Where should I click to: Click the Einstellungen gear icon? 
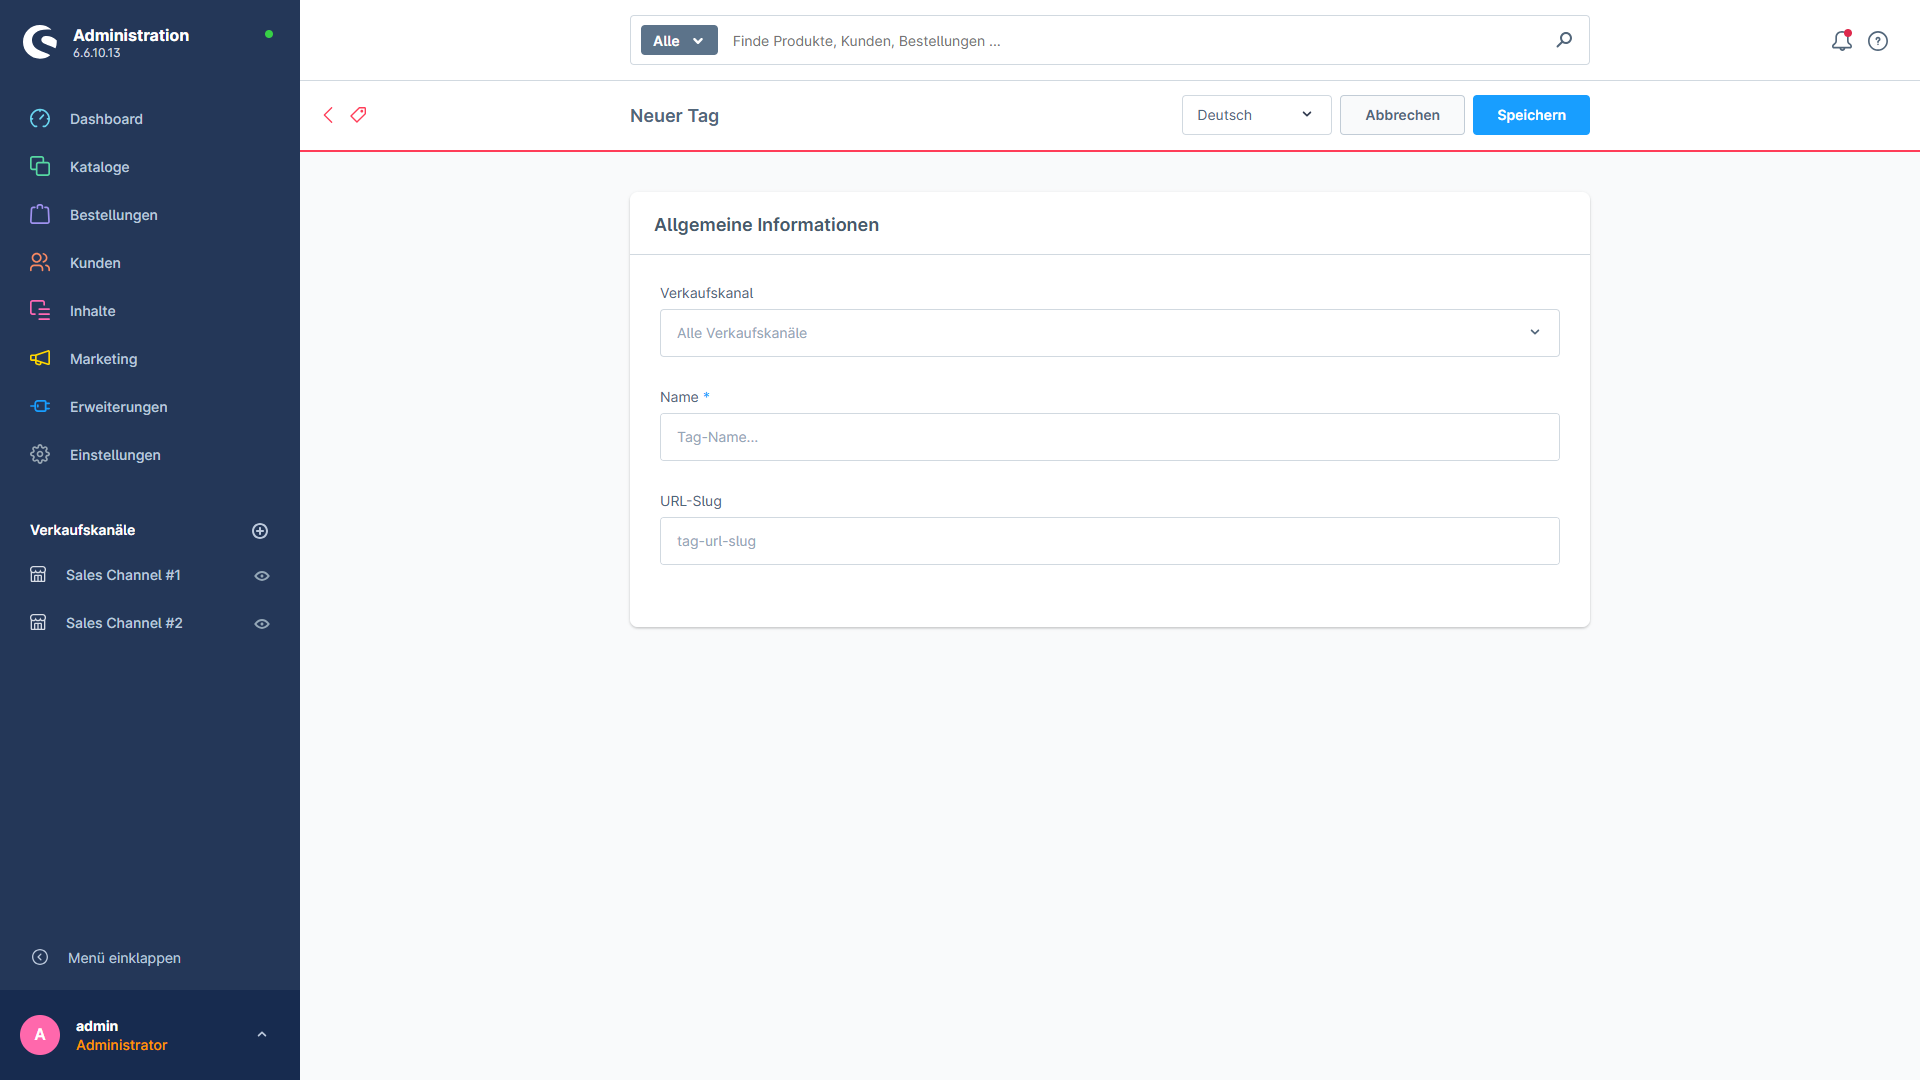click(x=40, y=455)
